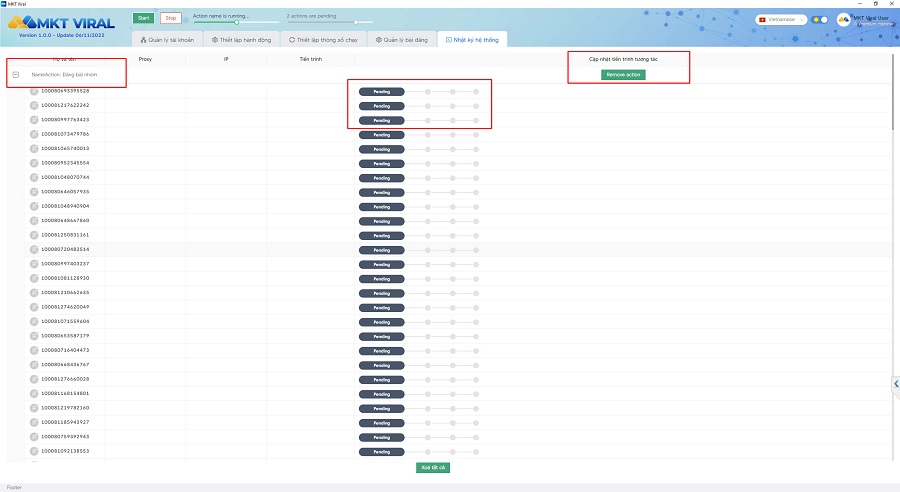Screen dimensions: 900x492
Task: Click avatar icon of account 100080997763423
Action: tap(34, 120)
